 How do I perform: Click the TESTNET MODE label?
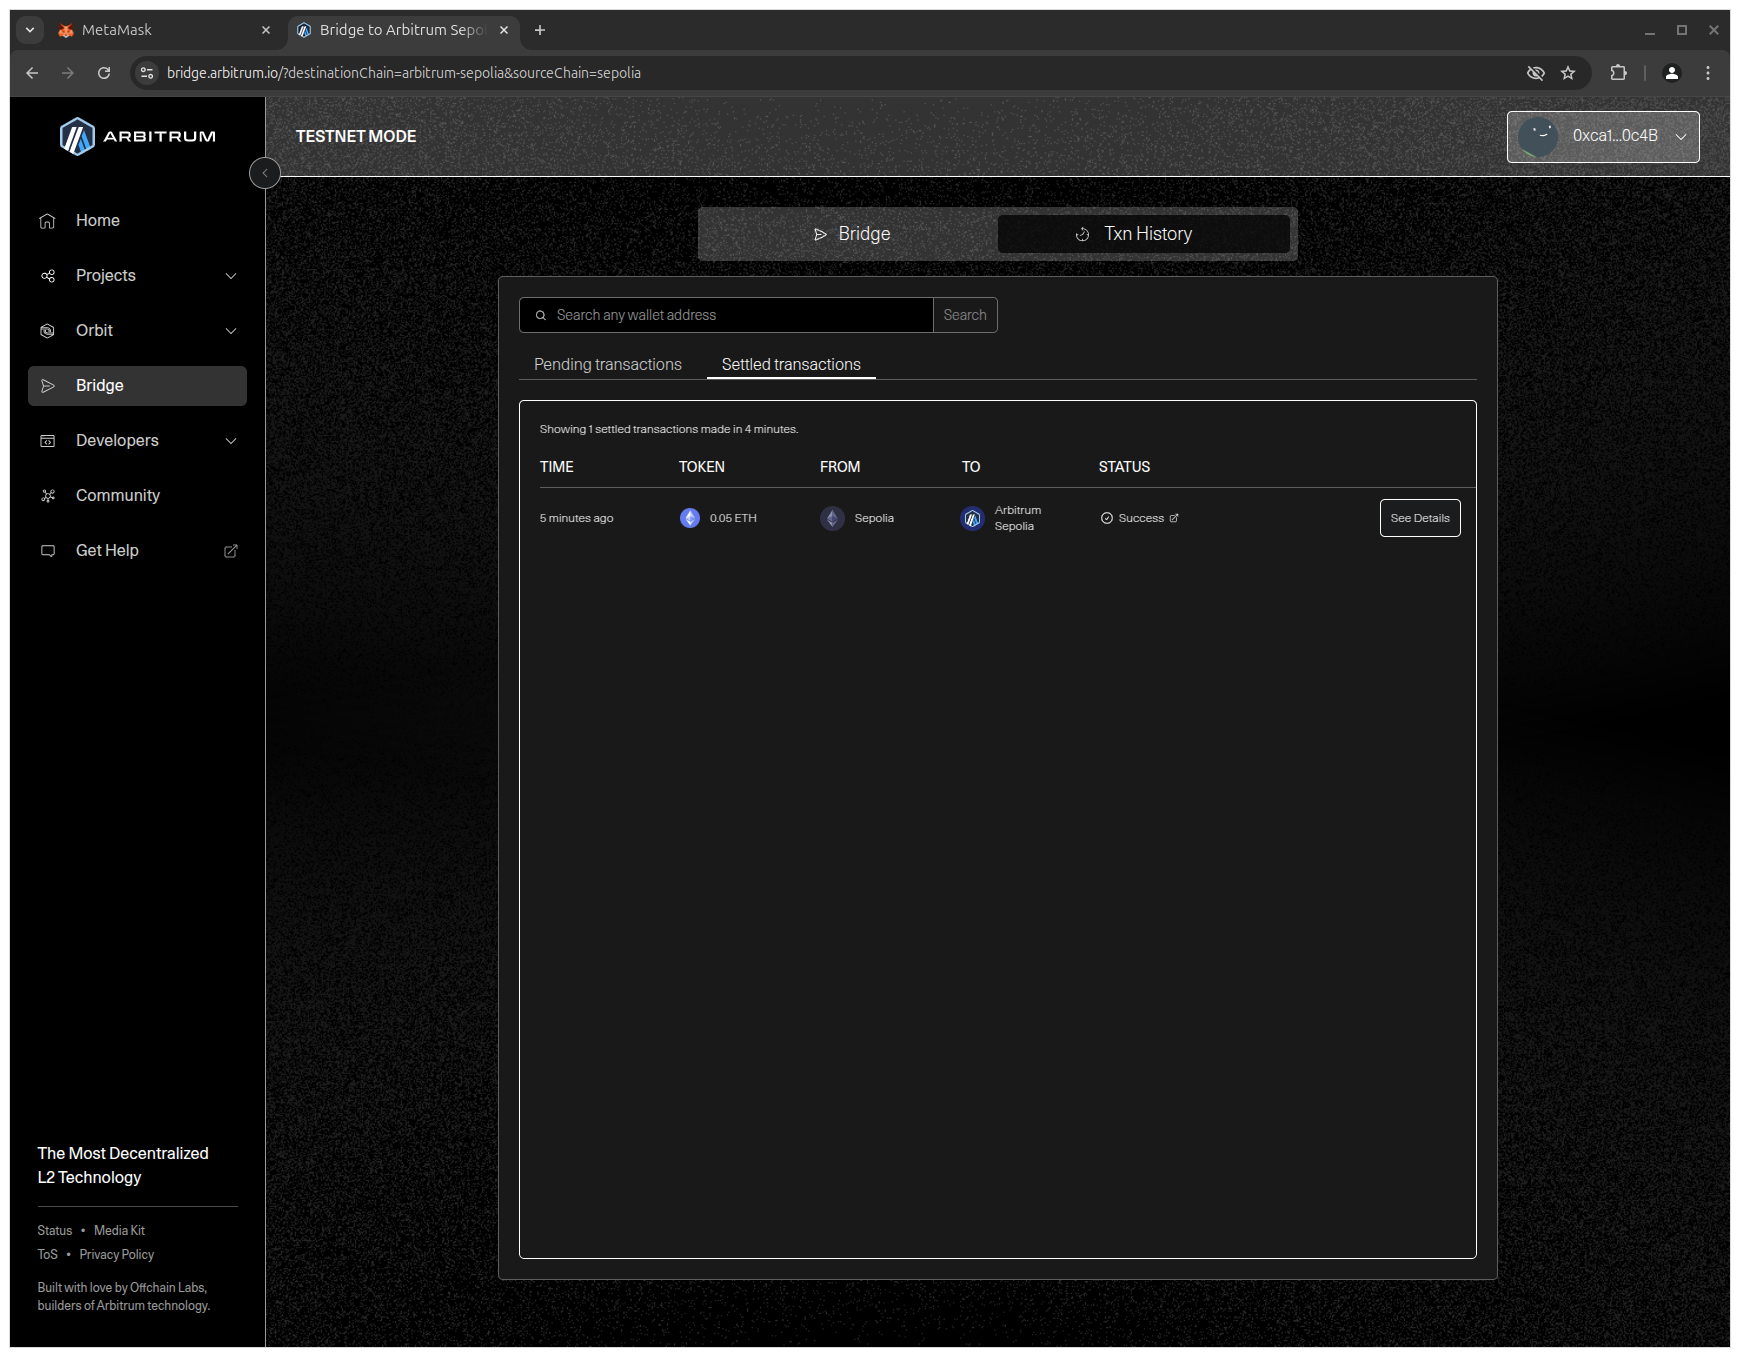tap(356, 136)
